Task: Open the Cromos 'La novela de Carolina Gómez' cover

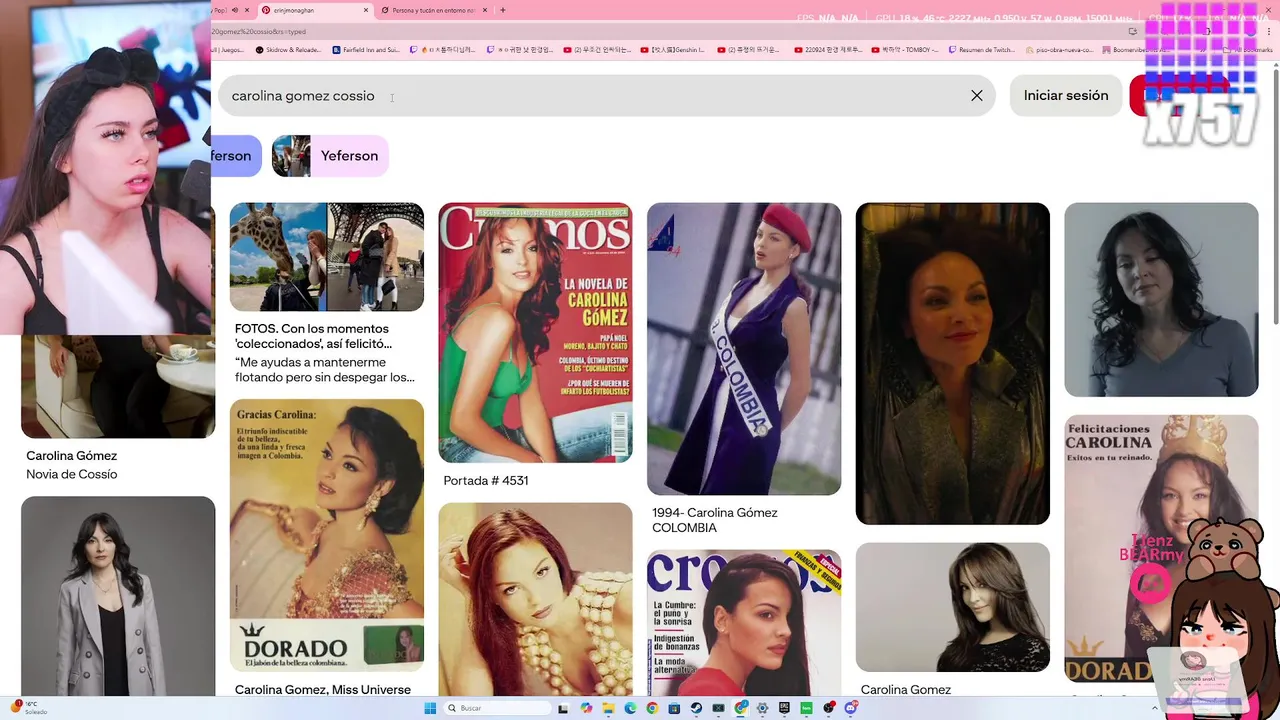Action: (535, 332)
